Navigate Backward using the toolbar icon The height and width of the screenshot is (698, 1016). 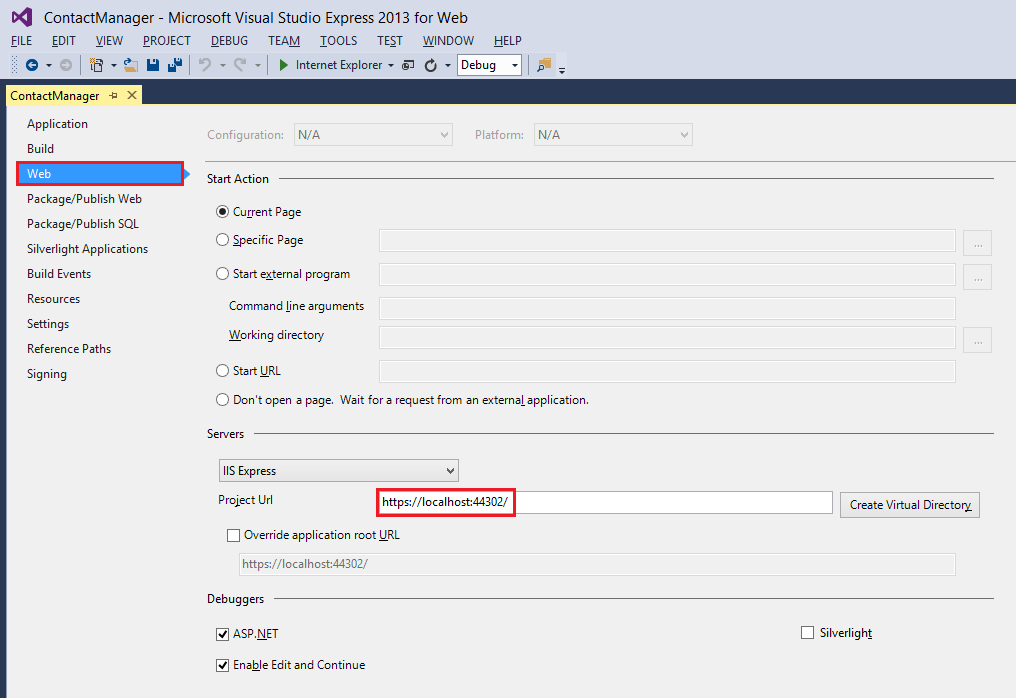click(30, 64)
